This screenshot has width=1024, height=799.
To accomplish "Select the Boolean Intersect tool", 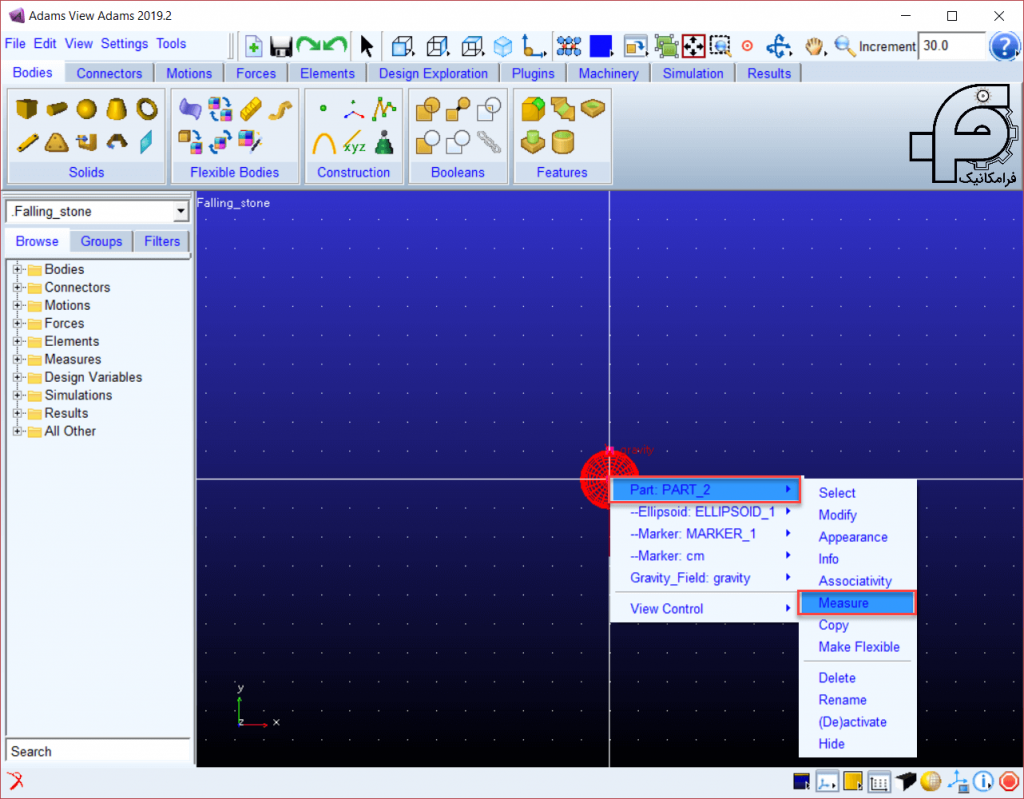I will tap(488, 108).
